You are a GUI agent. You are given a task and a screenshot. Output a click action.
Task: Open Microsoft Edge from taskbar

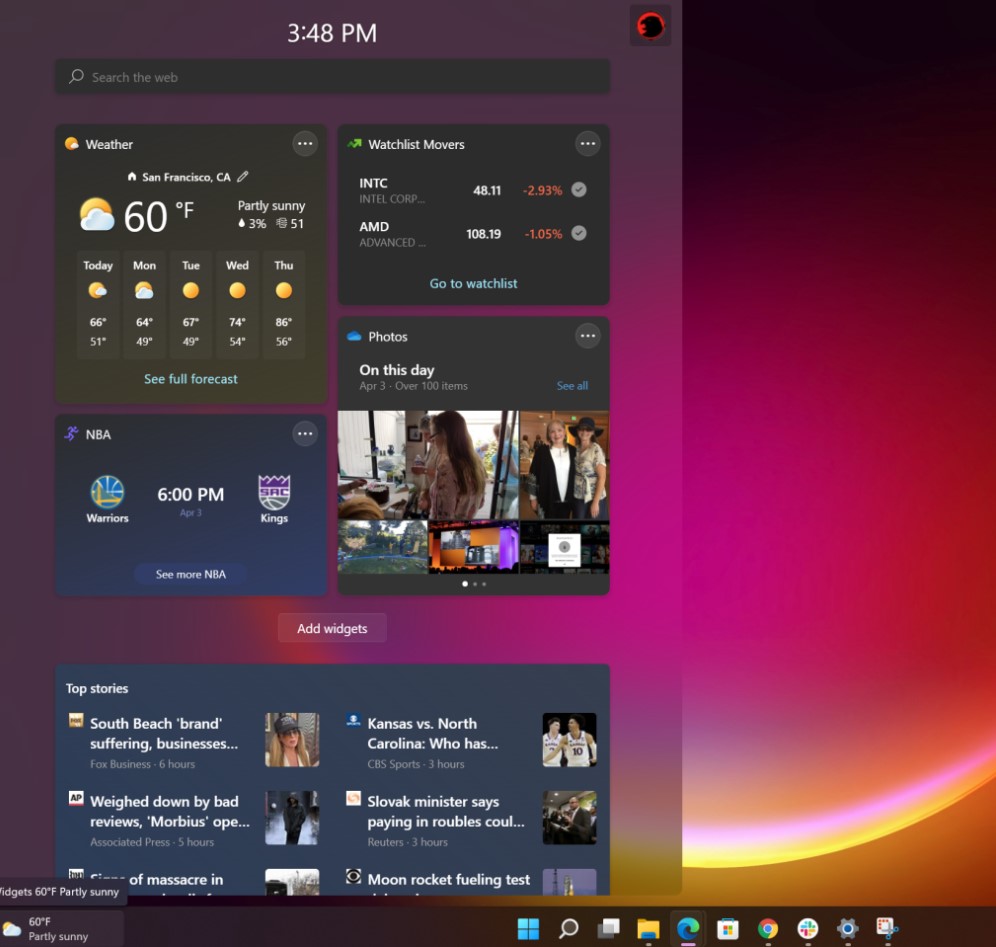pos(688,929)
